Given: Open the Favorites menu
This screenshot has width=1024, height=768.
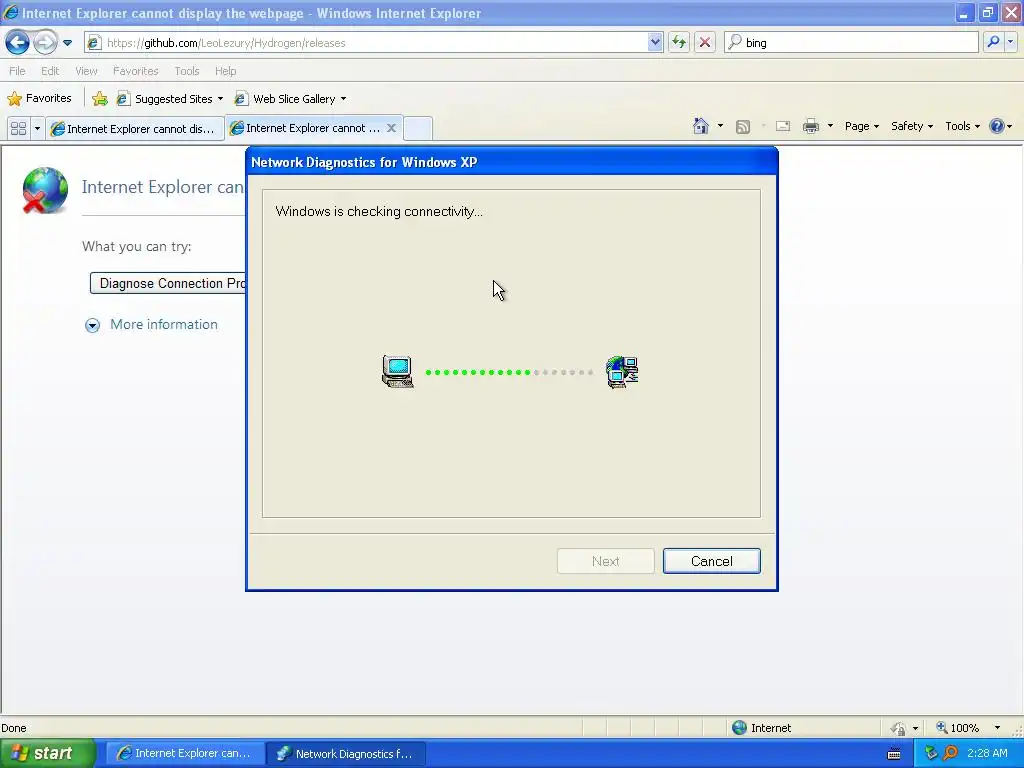Looking at the screenshot, I should pyautogui.click(x=135, y=71).
